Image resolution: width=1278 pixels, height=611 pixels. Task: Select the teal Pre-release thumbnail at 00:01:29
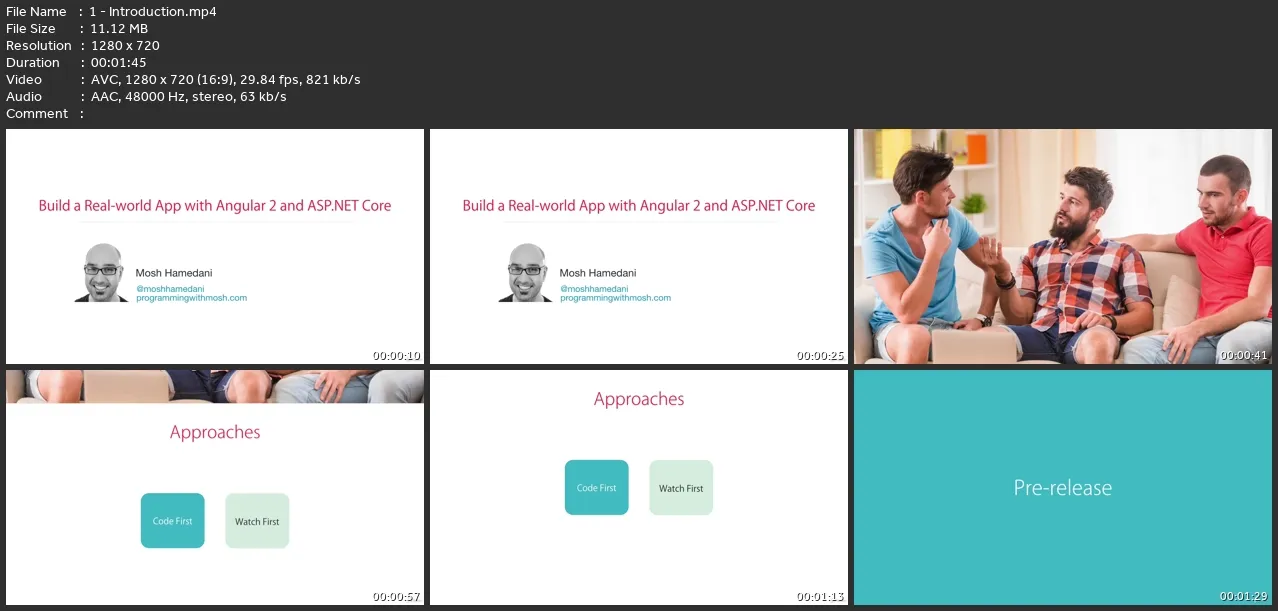[1063, 487]
